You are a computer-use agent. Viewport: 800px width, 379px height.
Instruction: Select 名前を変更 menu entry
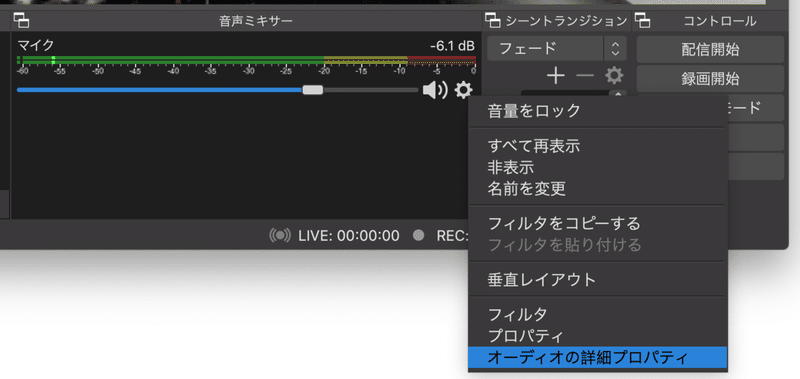click(x=597, y=189)
